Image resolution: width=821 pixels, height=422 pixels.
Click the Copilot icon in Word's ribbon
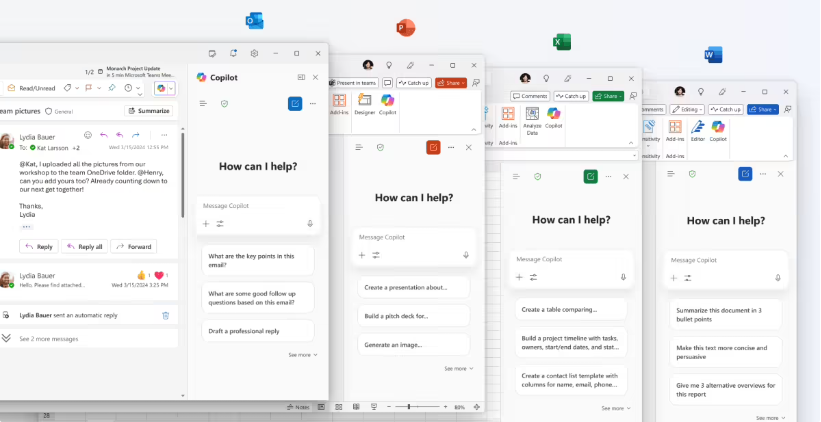pyautogui.click(x=718, y=131)
